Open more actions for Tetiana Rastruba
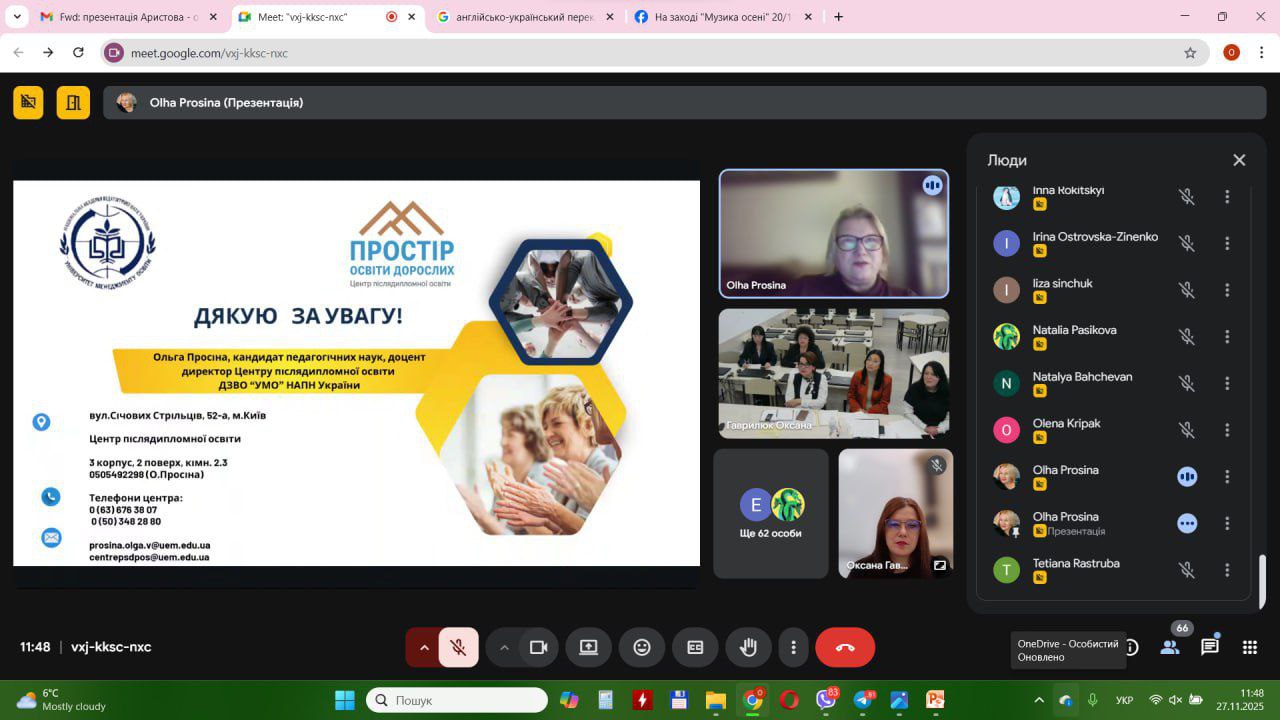The width and height of the screenshot is (1280, 720). coord(1227,570)
